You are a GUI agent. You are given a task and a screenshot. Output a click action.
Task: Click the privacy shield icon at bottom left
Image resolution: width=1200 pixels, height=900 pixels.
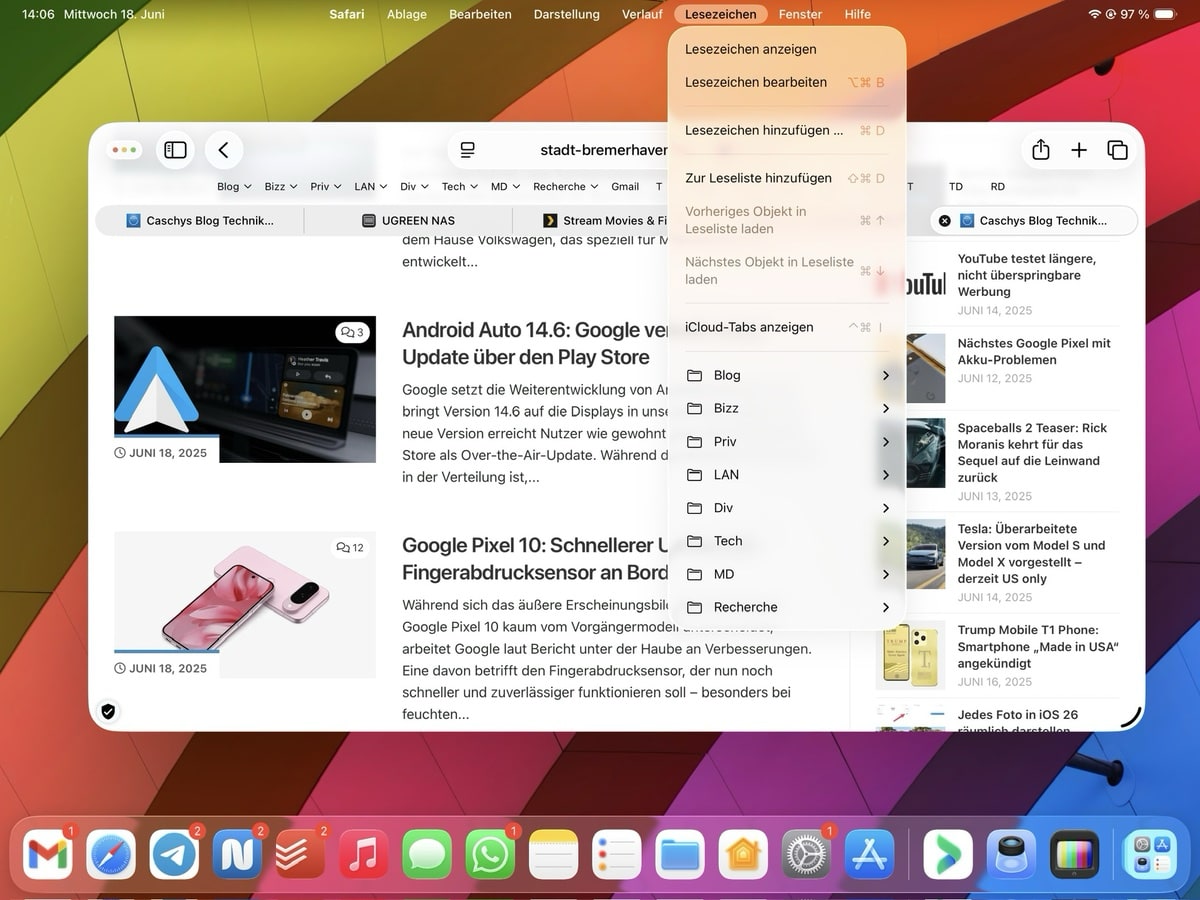[x=109, y=711]
